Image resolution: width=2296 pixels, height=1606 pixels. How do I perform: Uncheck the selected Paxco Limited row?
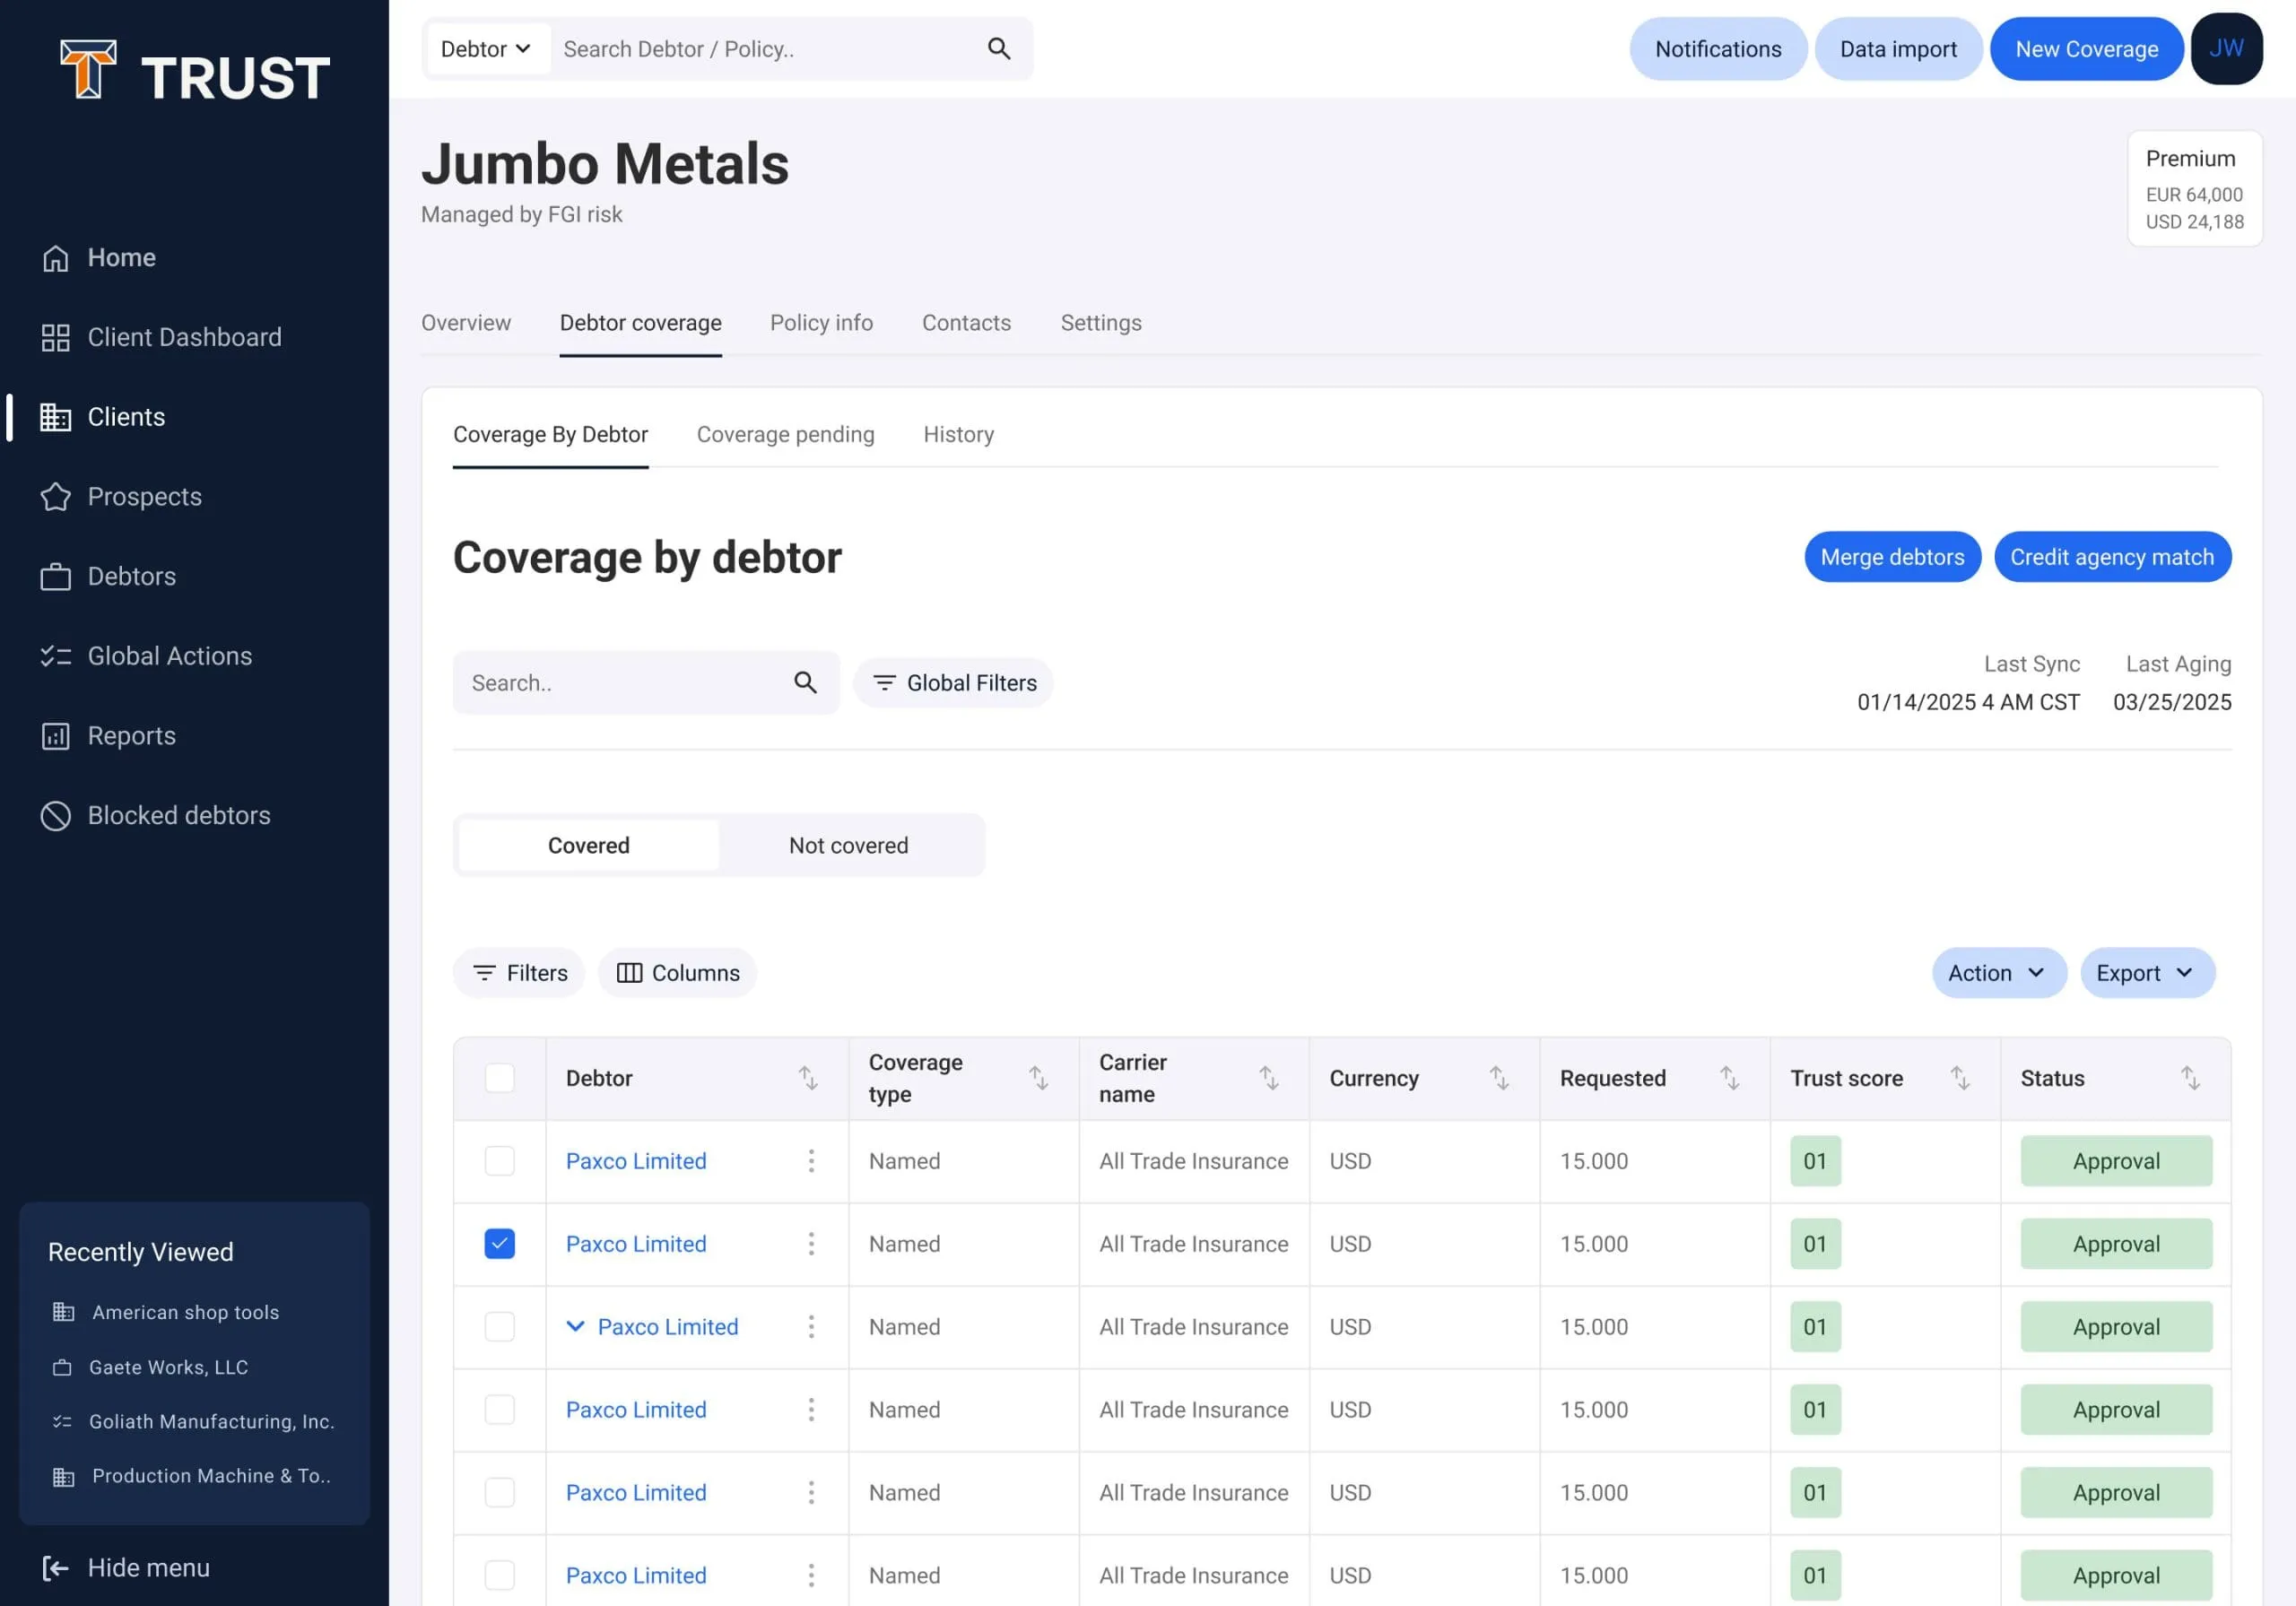click(499, 1244)
